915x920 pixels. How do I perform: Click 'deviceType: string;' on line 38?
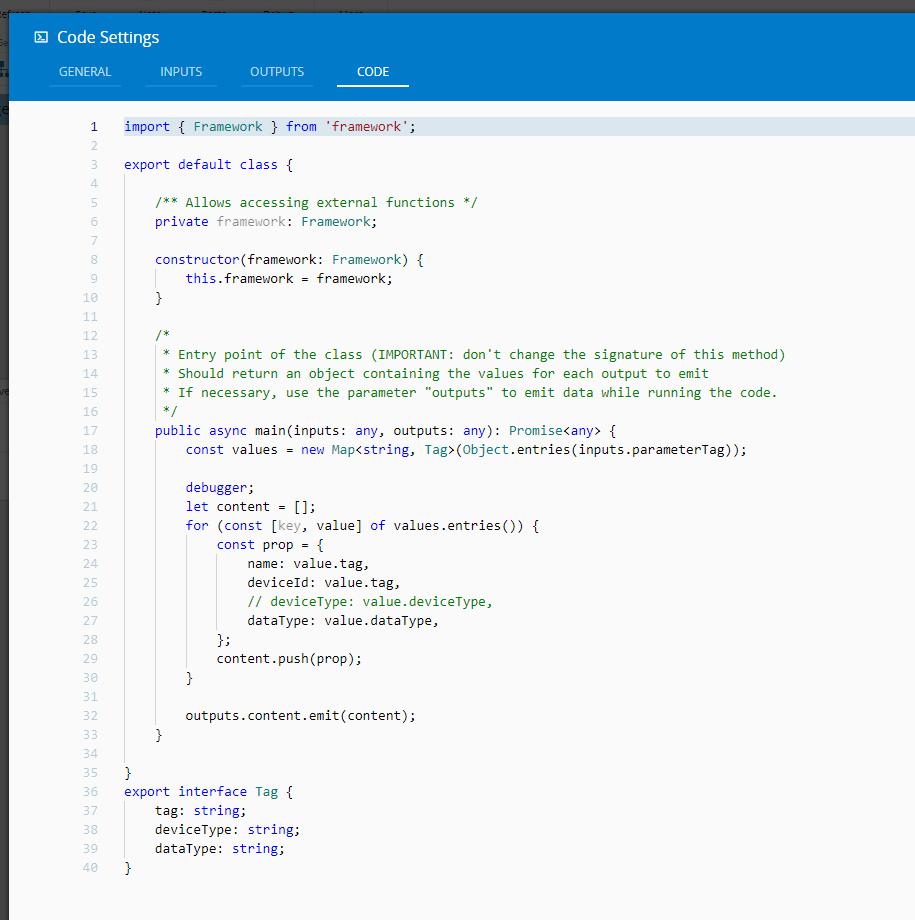[x=228, y=830]
